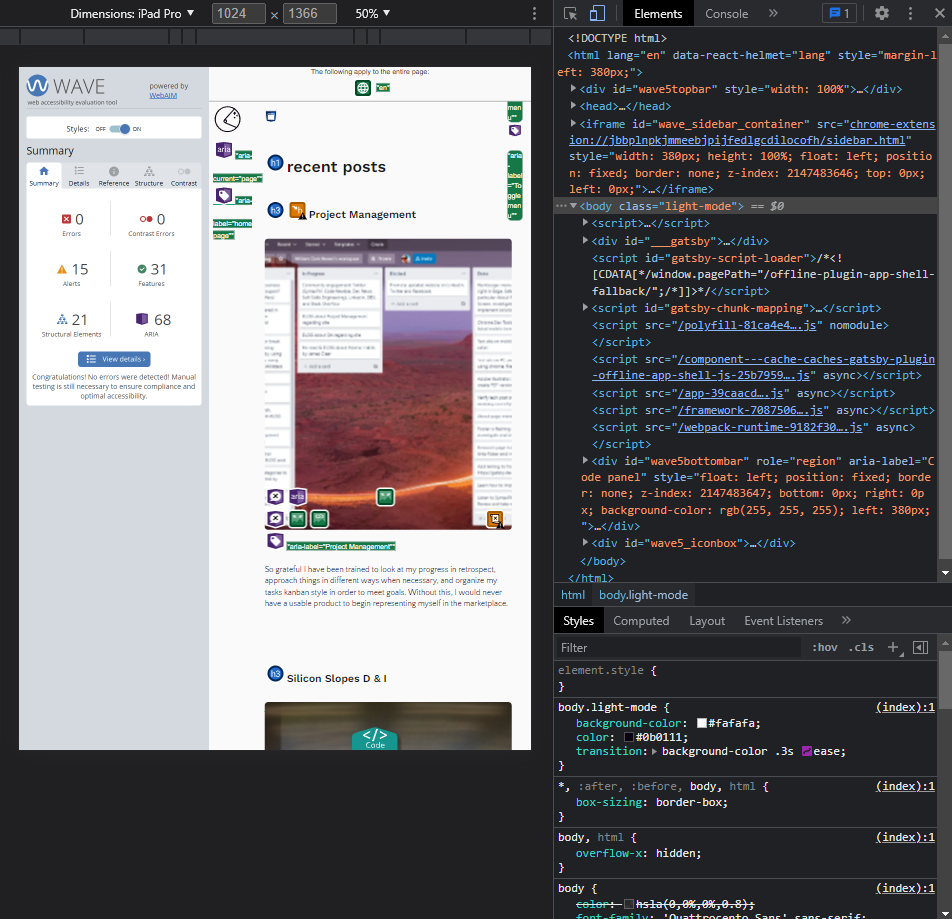Expand the gatsby-chunk-mapping script node
The image size is (952, 919).
click(585, 307)
